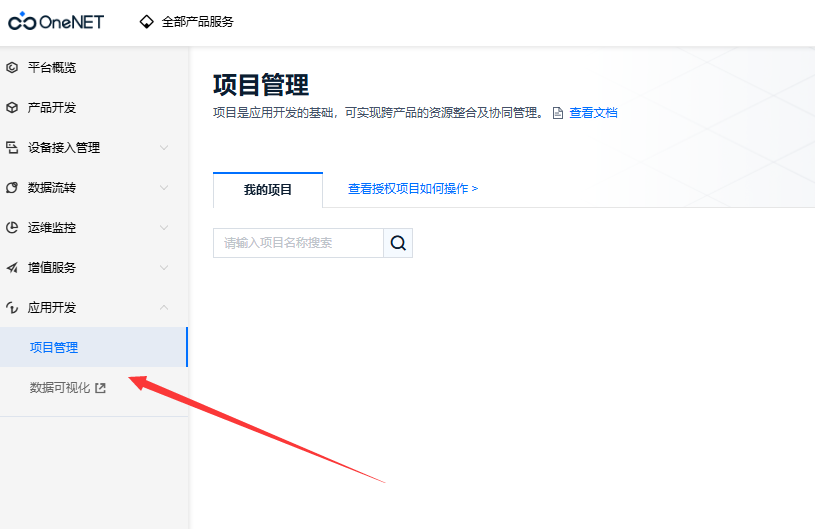Switch to the 我的项目 tab
Image resolution: width=815 pixels, height=529 pixels.
pyautogui.click(x=268, y=189)
